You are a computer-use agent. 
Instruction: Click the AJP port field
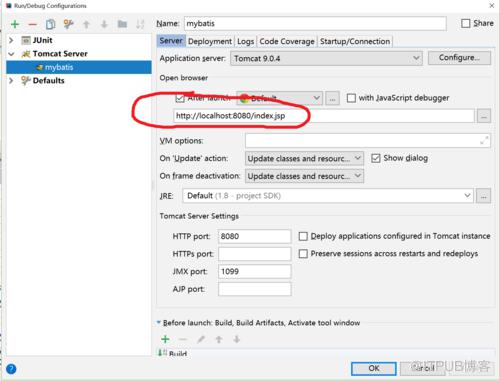pyautogui.click(x=255, y=289)
